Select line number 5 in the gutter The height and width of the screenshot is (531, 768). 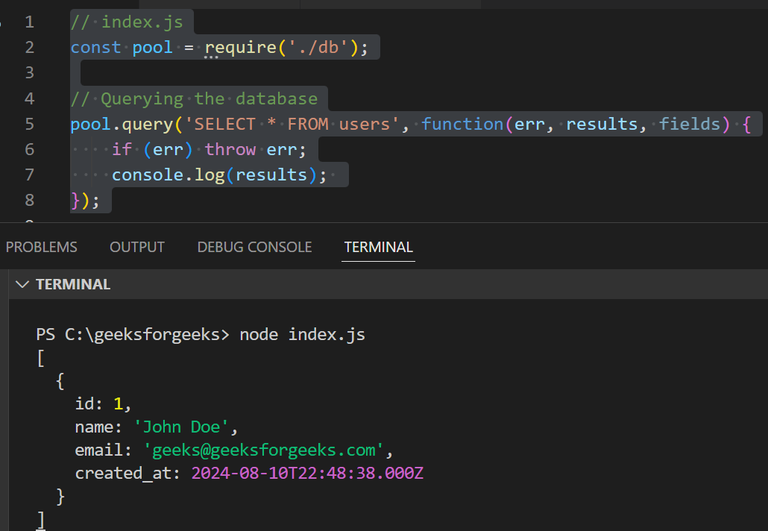click(x=29, y=124)
